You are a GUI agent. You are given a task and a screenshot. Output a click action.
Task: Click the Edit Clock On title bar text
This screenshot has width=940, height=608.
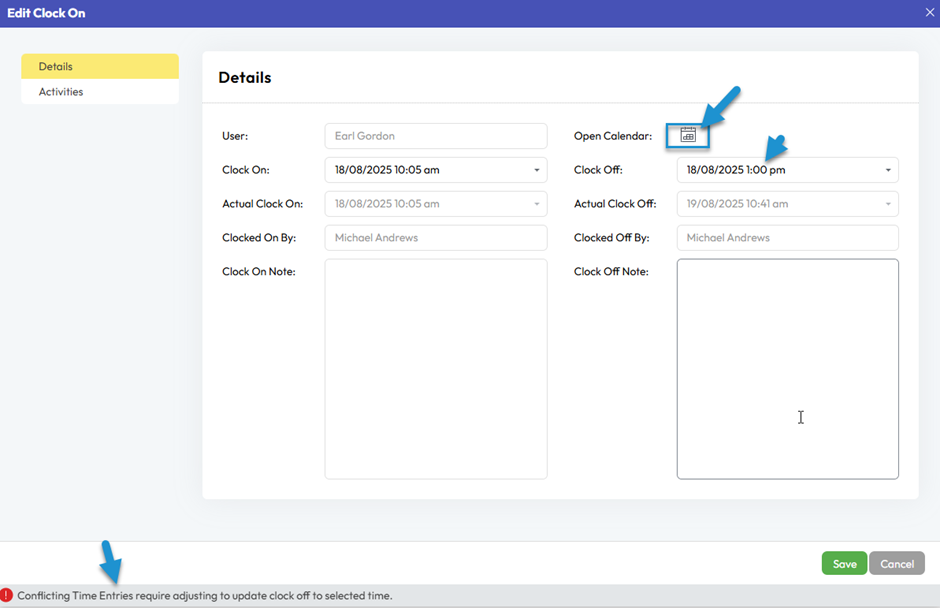tap(46, 13)
